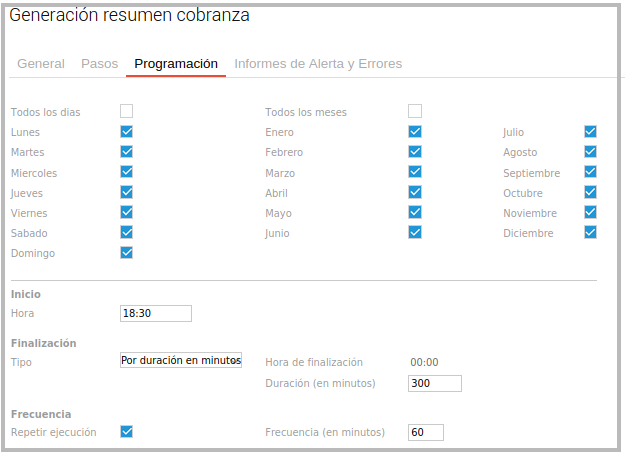Toggle the Miercoles checkbox

[x=127, y=172]
